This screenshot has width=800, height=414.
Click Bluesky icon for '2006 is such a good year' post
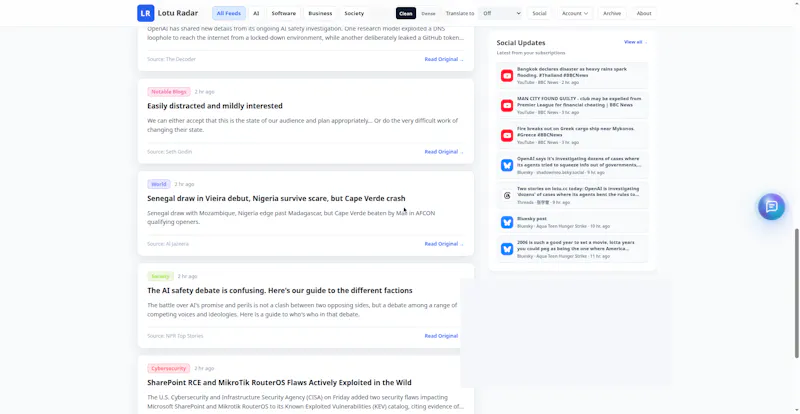507,249
